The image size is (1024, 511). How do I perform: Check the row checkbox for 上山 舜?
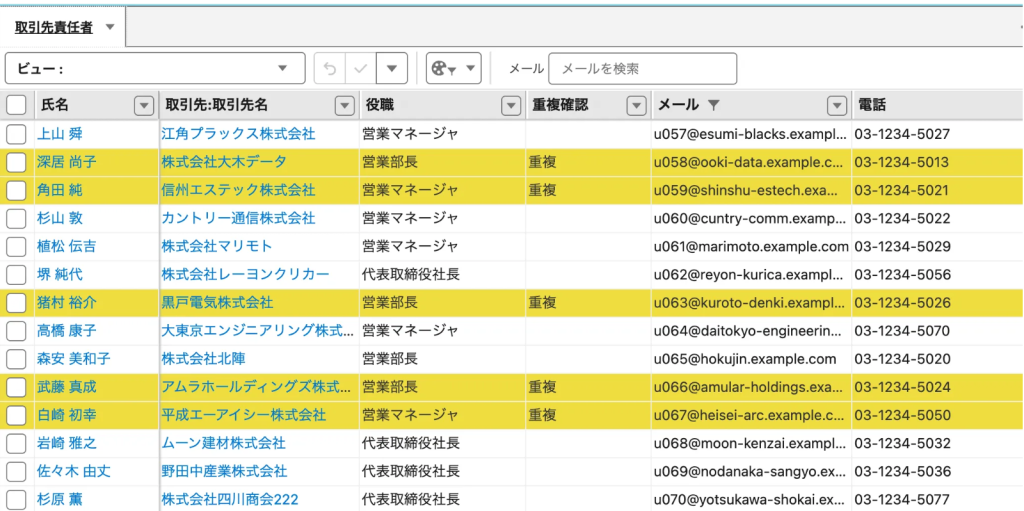(16, 135)
